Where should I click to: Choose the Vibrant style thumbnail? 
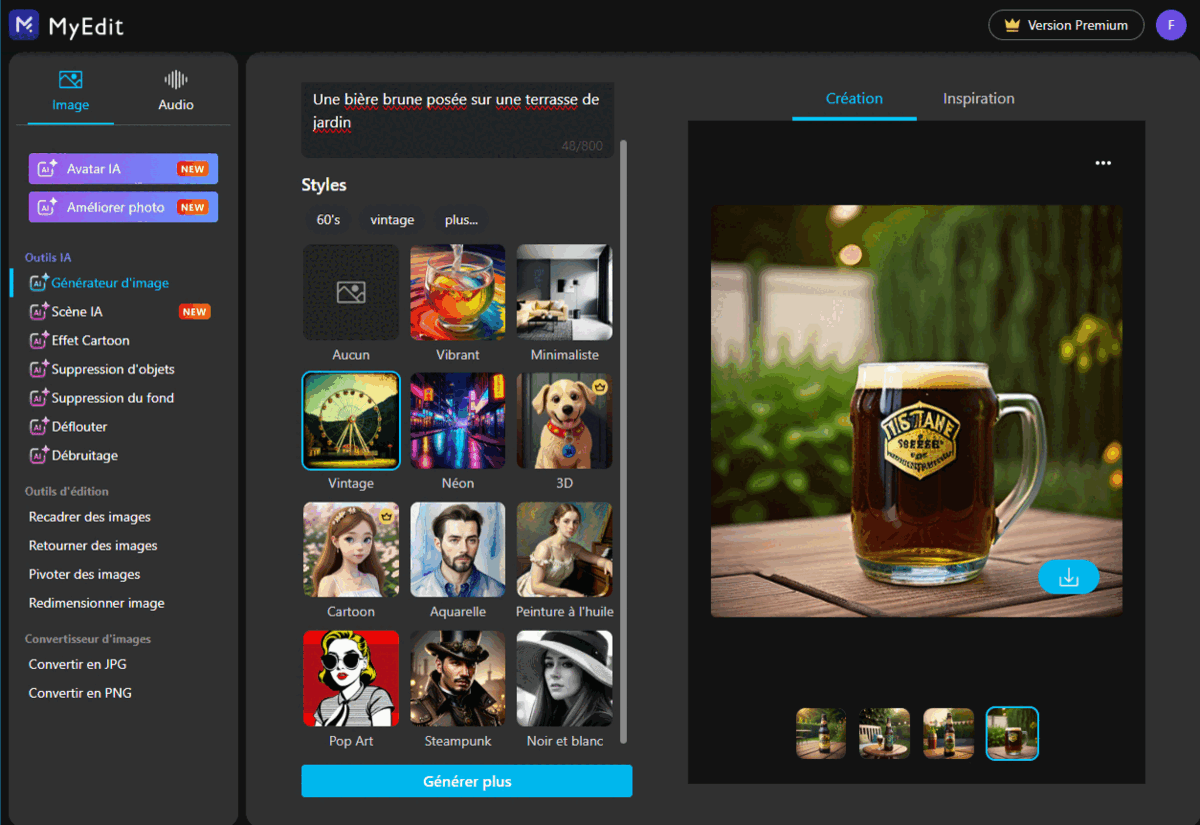coord(458,292)
